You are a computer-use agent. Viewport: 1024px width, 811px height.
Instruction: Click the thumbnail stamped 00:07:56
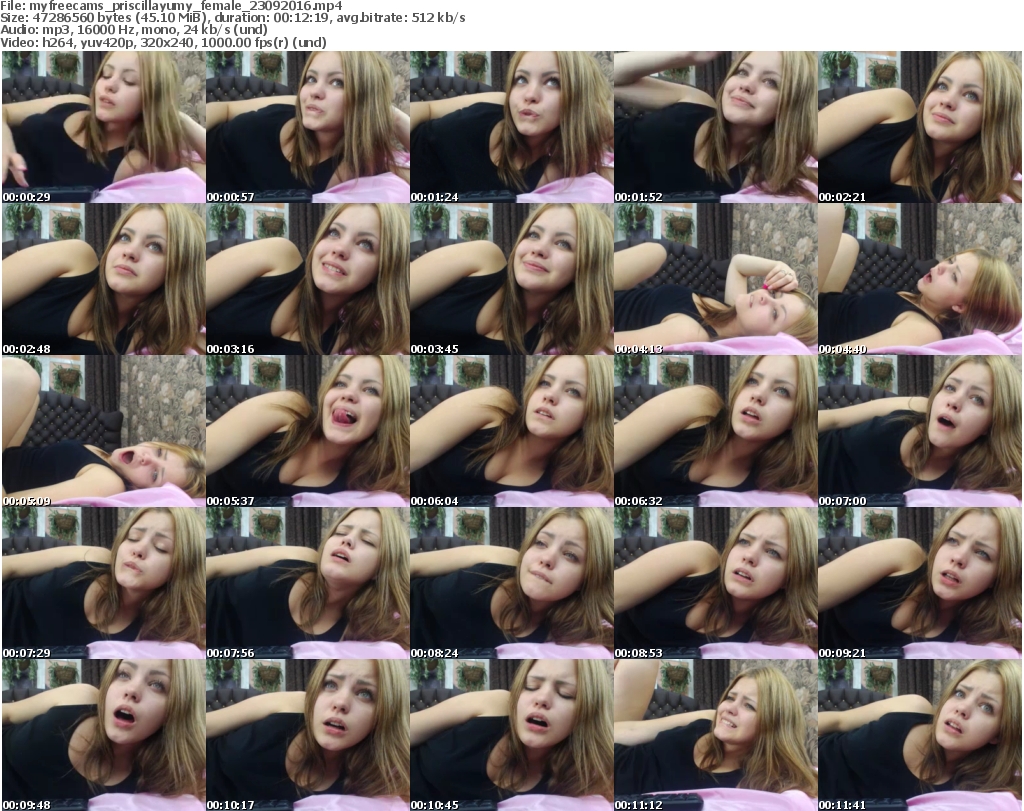click(x=308, y=583)
